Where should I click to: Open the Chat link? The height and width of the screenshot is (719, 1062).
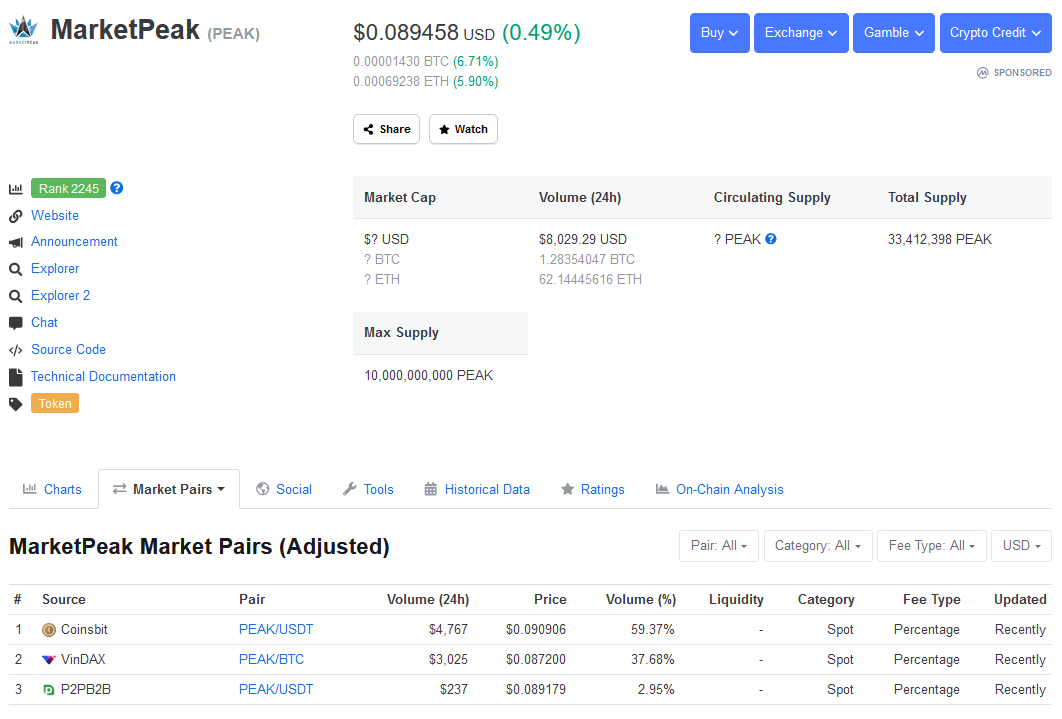[45, 323]
